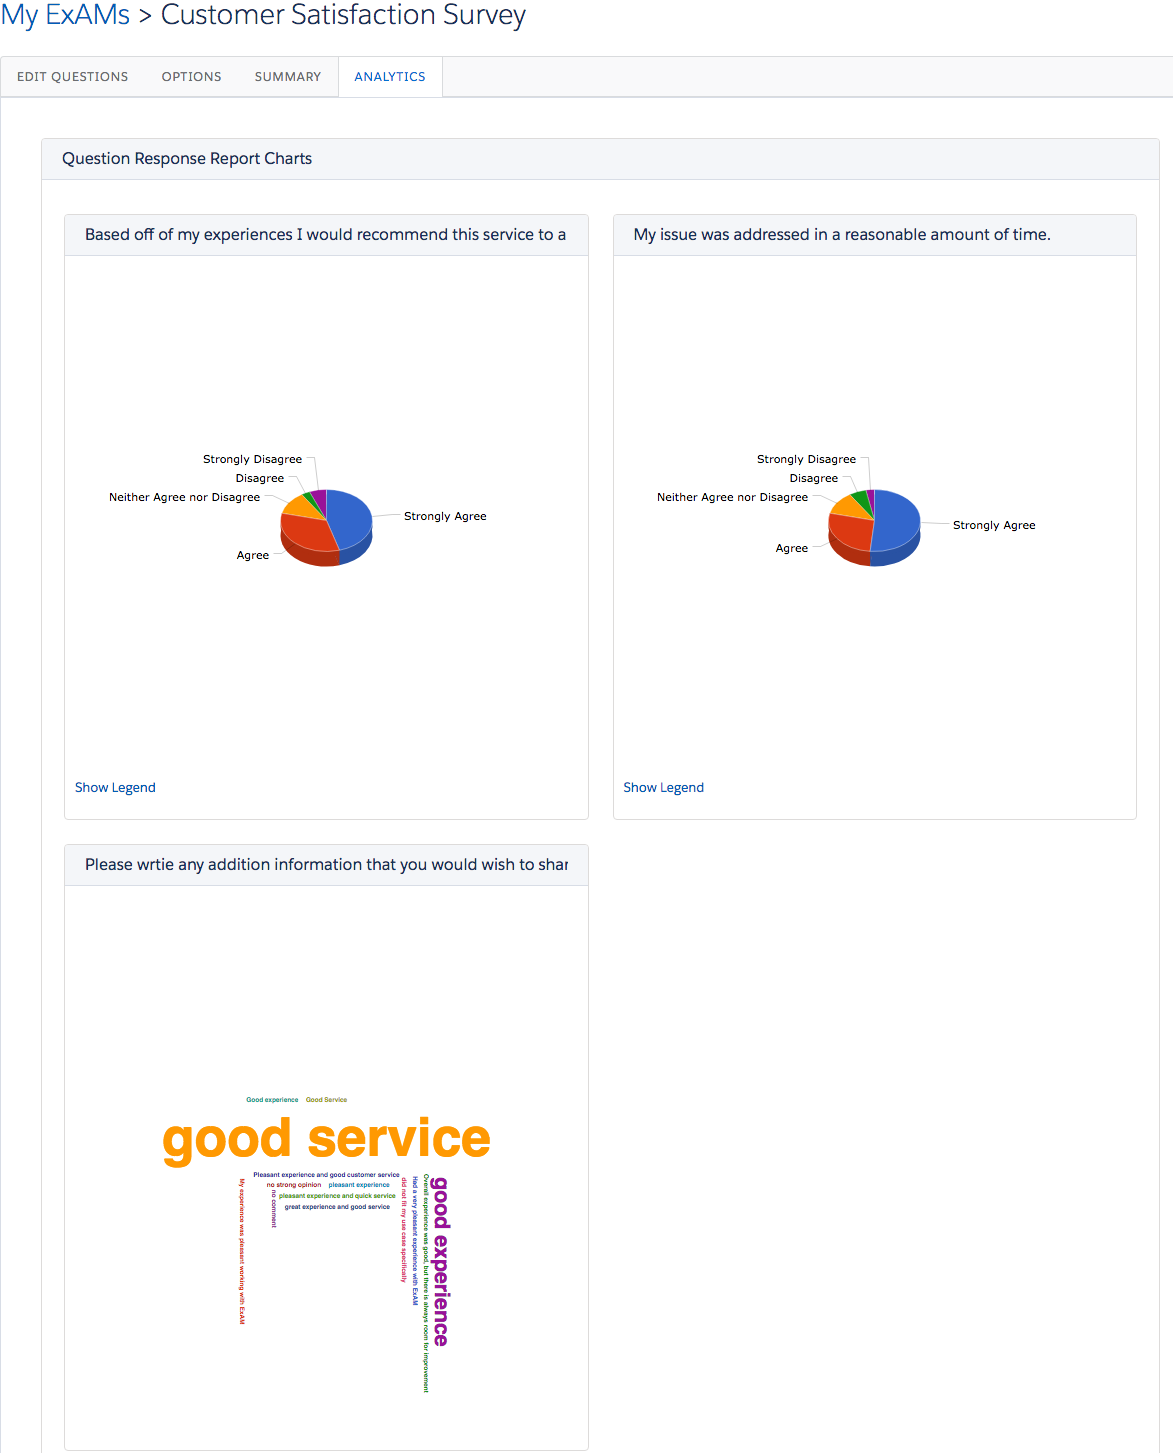
Task: Click the Strongly Agree label in right chart
Action: pyautogui.click(x=994, y=525)
